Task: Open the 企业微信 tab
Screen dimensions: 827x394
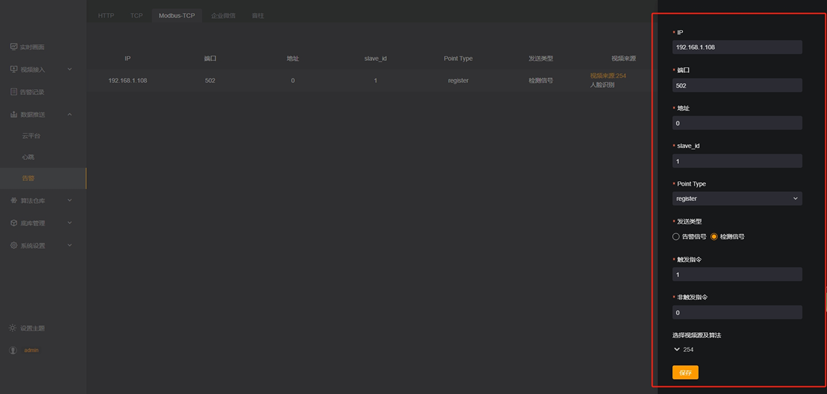Action: point(223,16)
